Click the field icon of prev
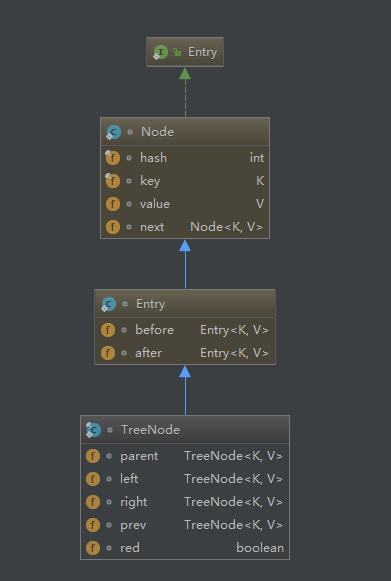 [x=93, y=525]
